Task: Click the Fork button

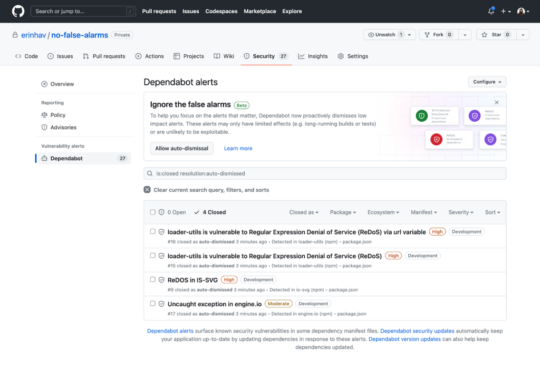Action: coord(439,35)
